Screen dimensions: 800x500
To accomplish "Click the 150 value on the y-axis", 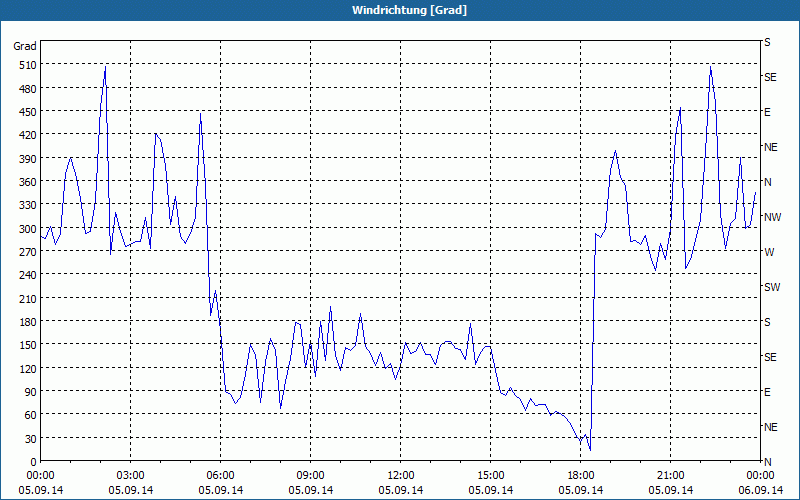I will click(28, 345).
